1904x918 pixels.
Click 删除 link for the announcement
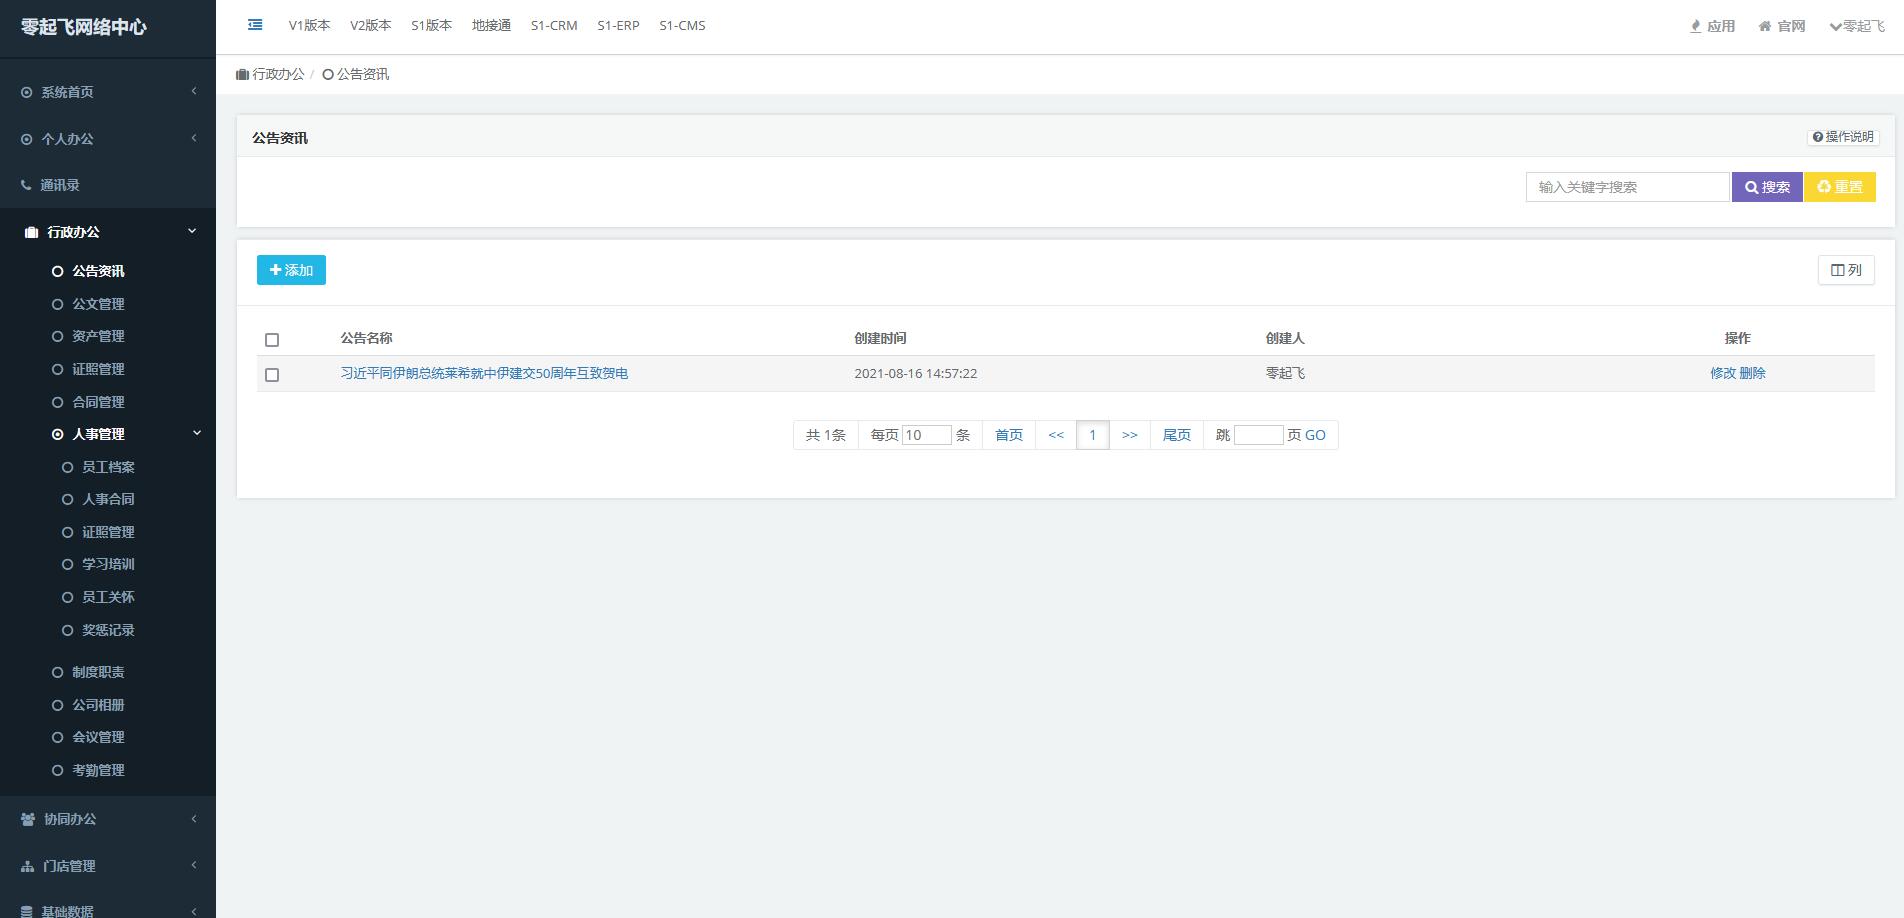tap(1752, 373)
